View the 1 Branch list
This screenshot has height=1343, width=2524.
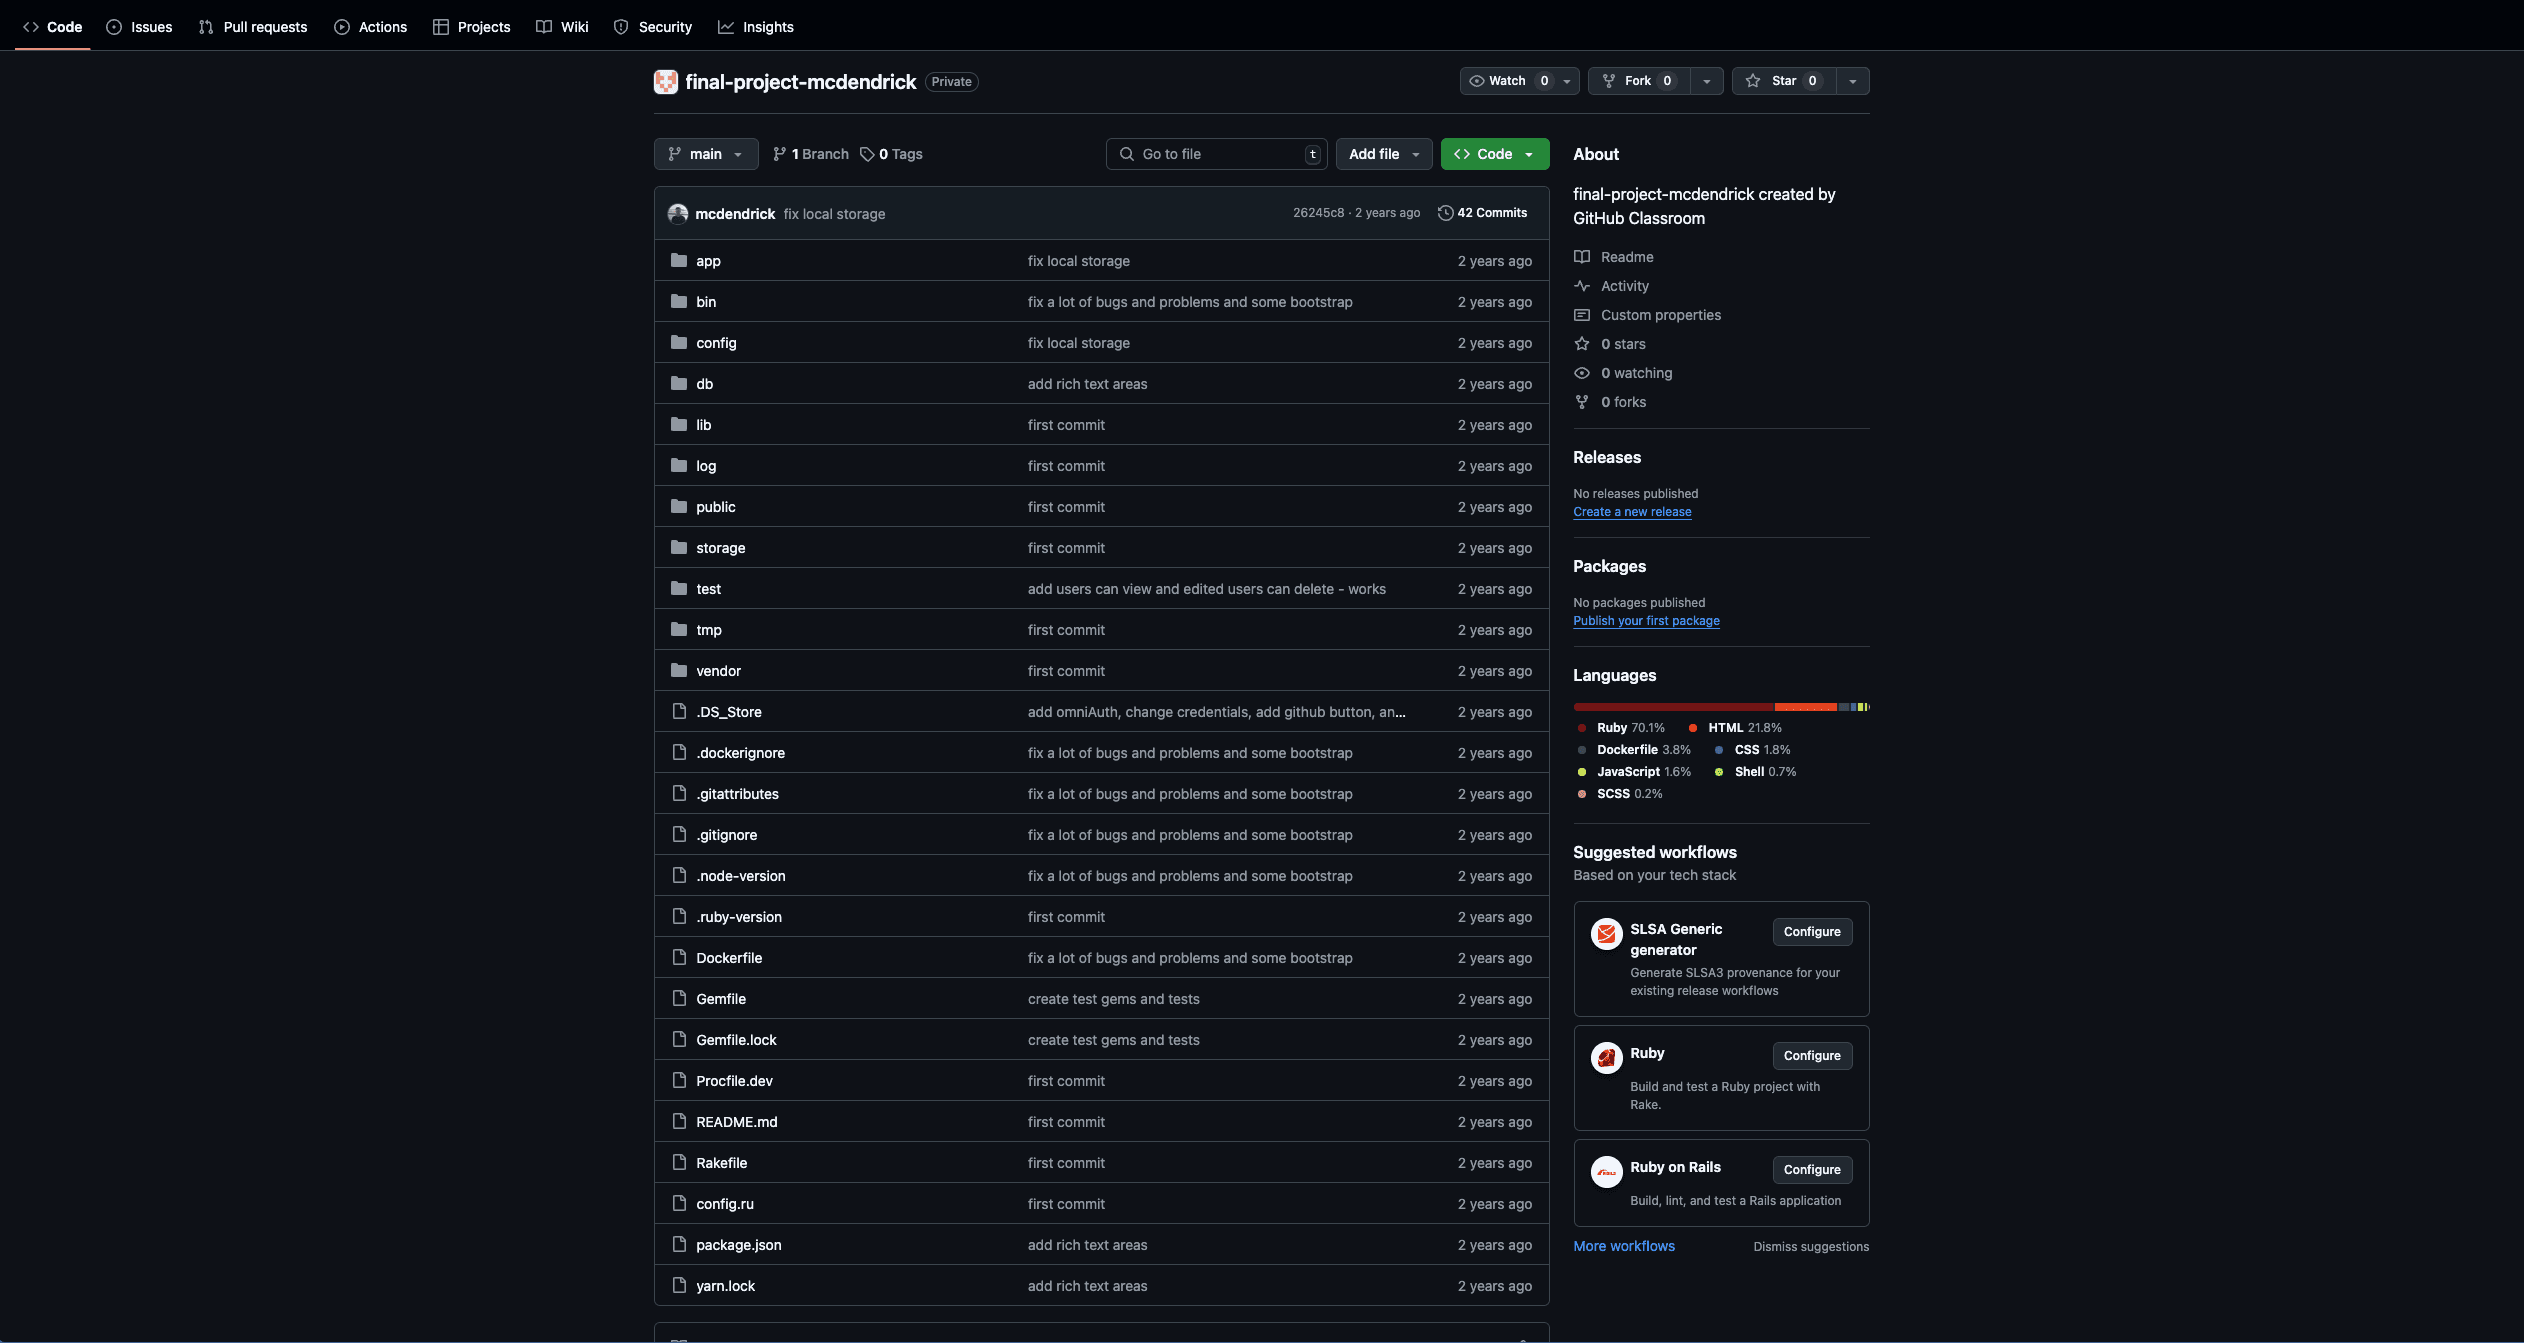click(x=811, y=154)
